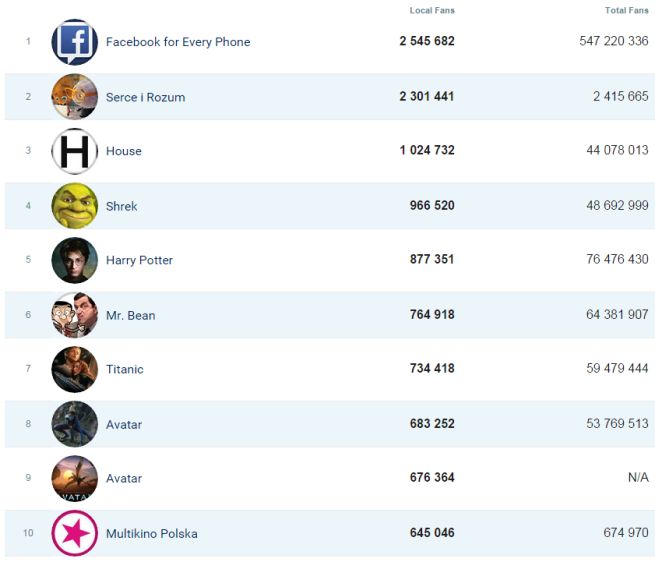
Task: Click the Facebook for Every Phone logo icon
Action: [x=75, y=42]
